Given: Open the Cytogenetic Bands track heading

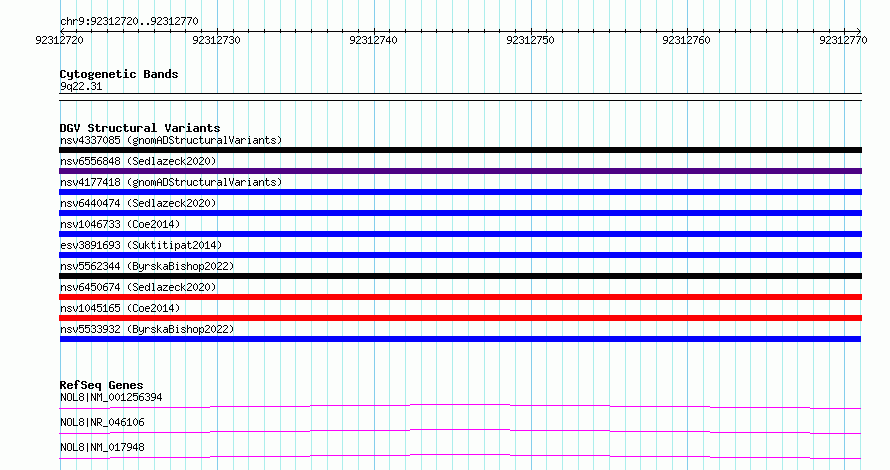Looking at the screenshot, I should [119, 74].
